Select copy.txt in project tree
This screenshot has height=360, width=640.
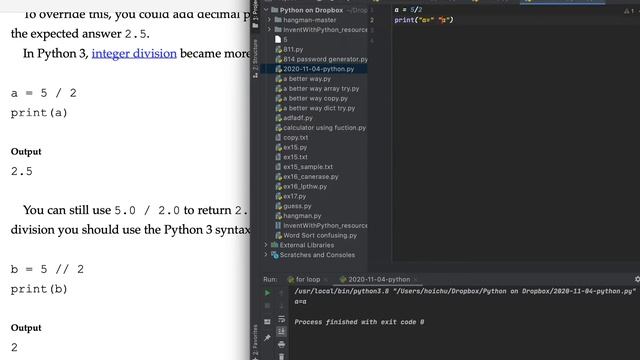pos(292,138)
